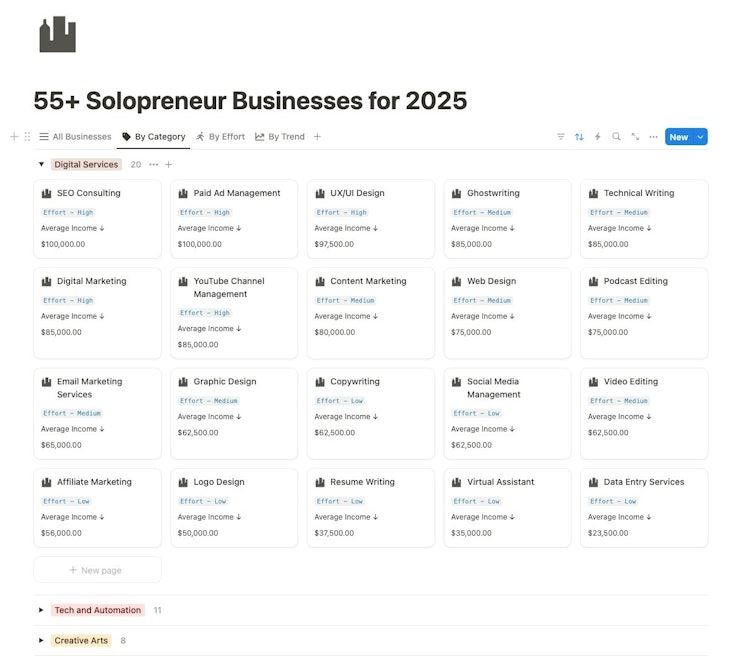Click the New page card button
The height and width of the screenshot is (656, 750).
point(98,570)
